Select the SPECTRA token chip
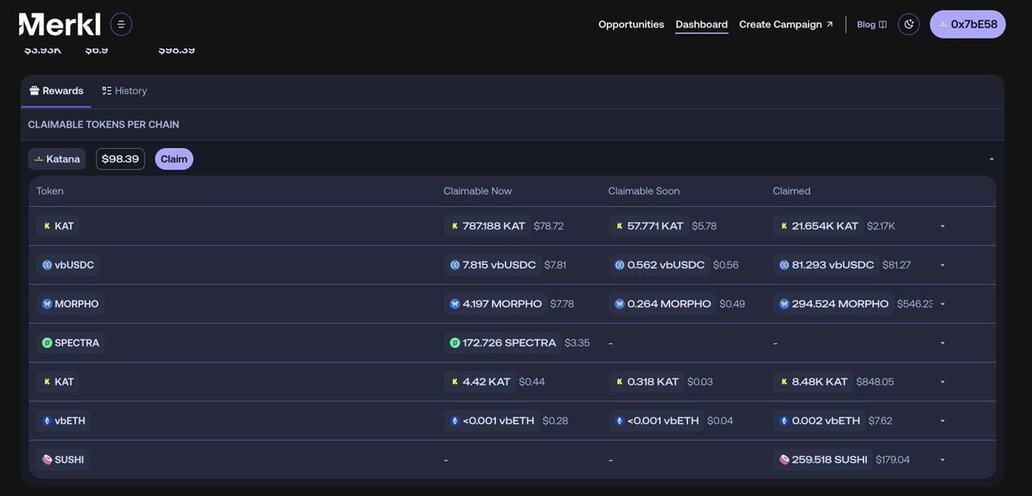Screen dimensions: 1032x496 (70, 343)
